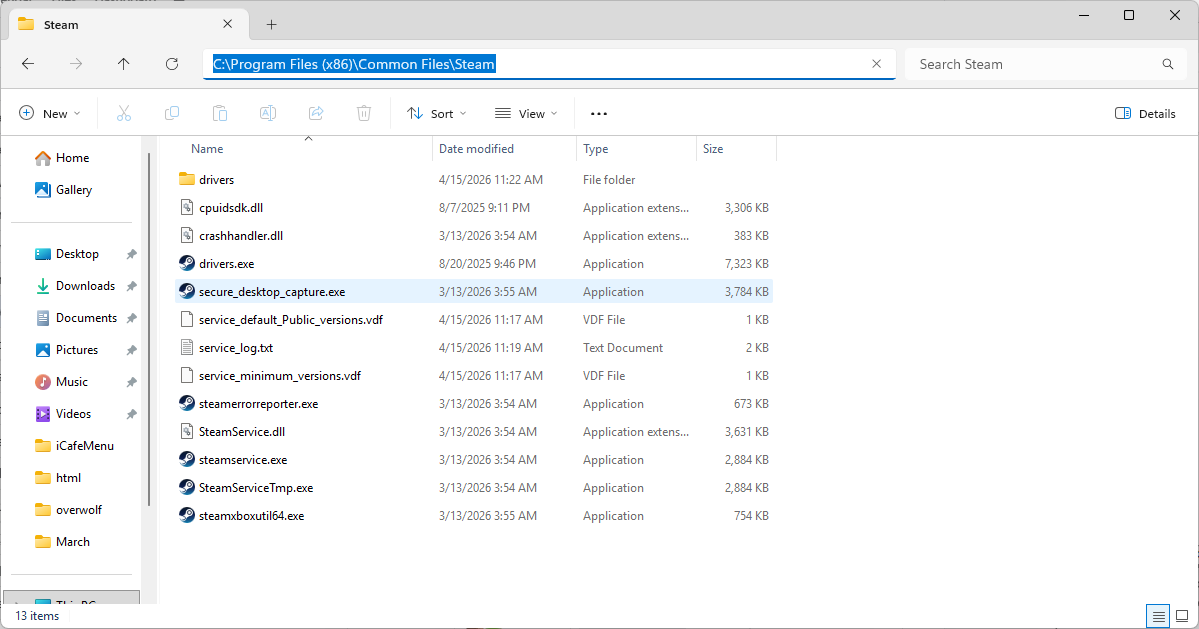This screenshot has width=1199, height=629.
Task: Select service_minimum_versions.vdf
Action: coord(280,376)
